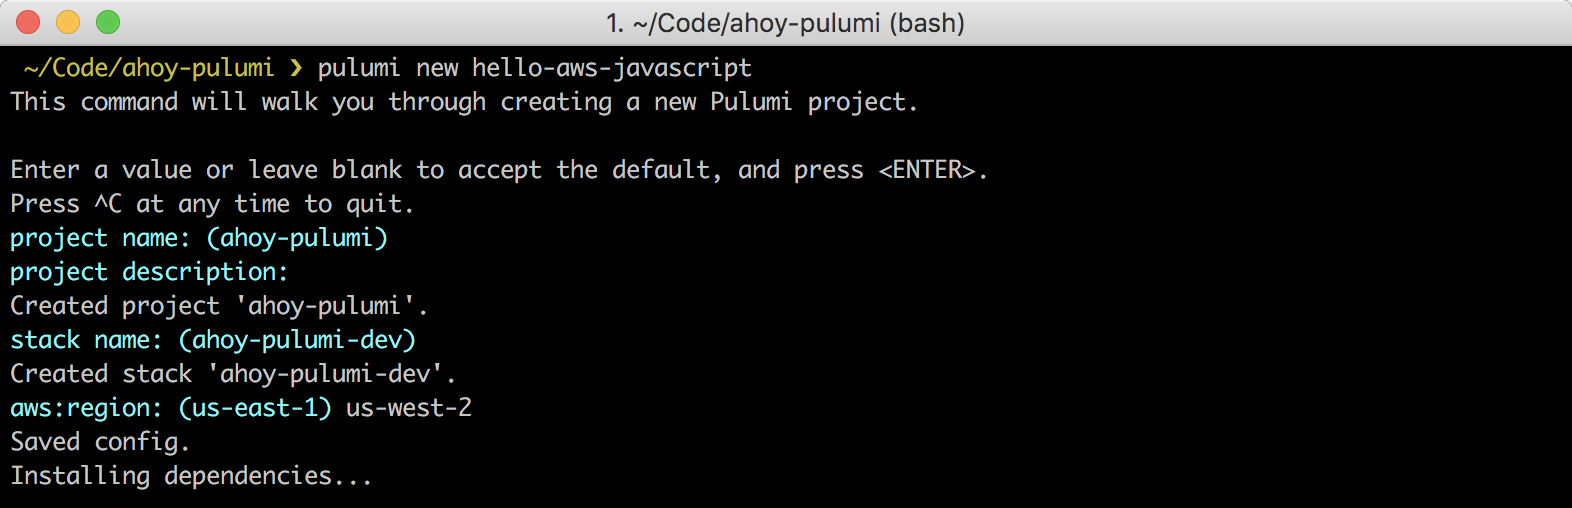Click the '~/Code/ahoy-pulumi' prompt path
Image resolution: width=1572 pixels, height=508 pixels.
click(148, 68)
